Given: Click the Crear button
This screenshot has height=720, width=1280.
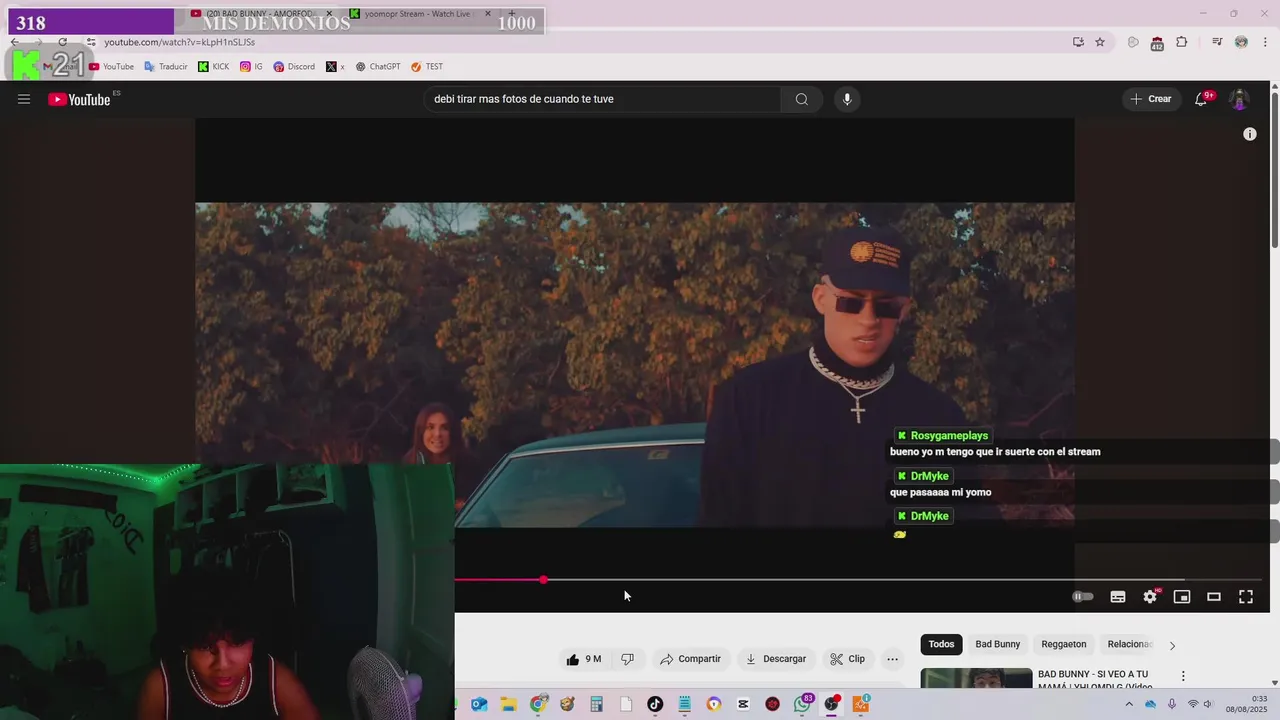Looking at the screenshot, I should coord(1150,99).
